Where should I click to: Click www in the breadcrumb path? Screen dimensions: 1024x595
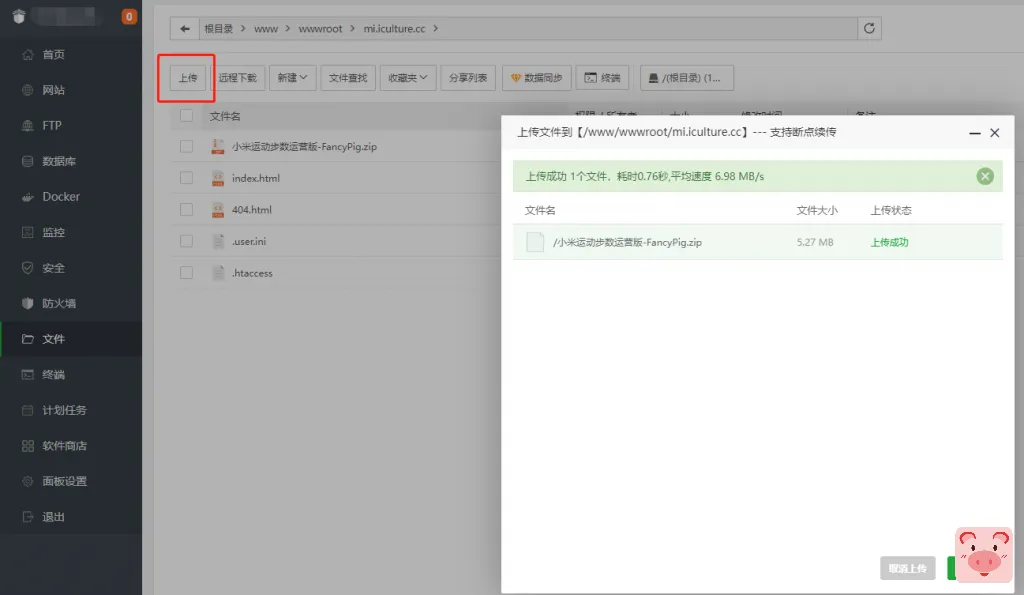[x=266, y=29]
